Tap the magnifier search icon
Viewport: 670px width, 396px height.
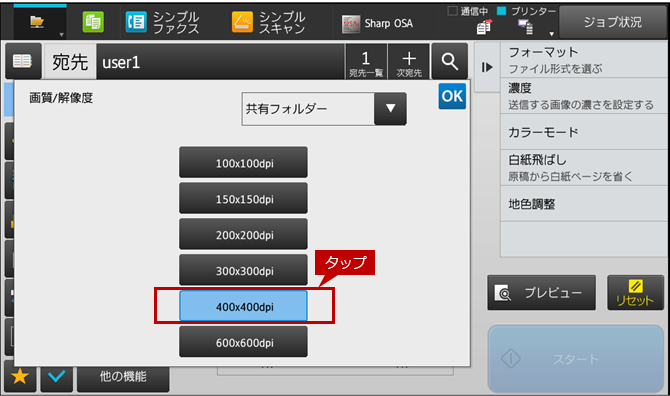(450, 61)
